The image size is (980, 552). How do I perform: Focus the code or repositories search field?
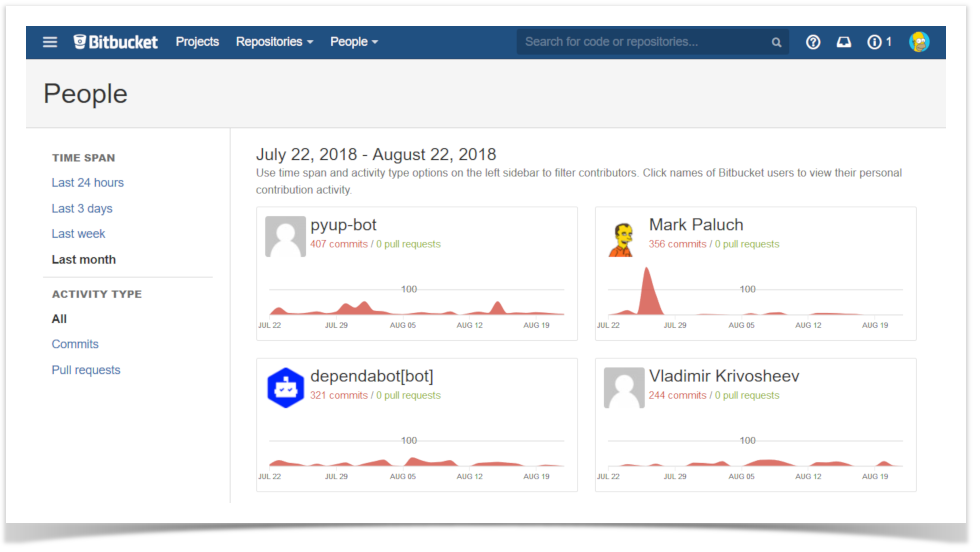pyautogui.click(x=652, y=42)
